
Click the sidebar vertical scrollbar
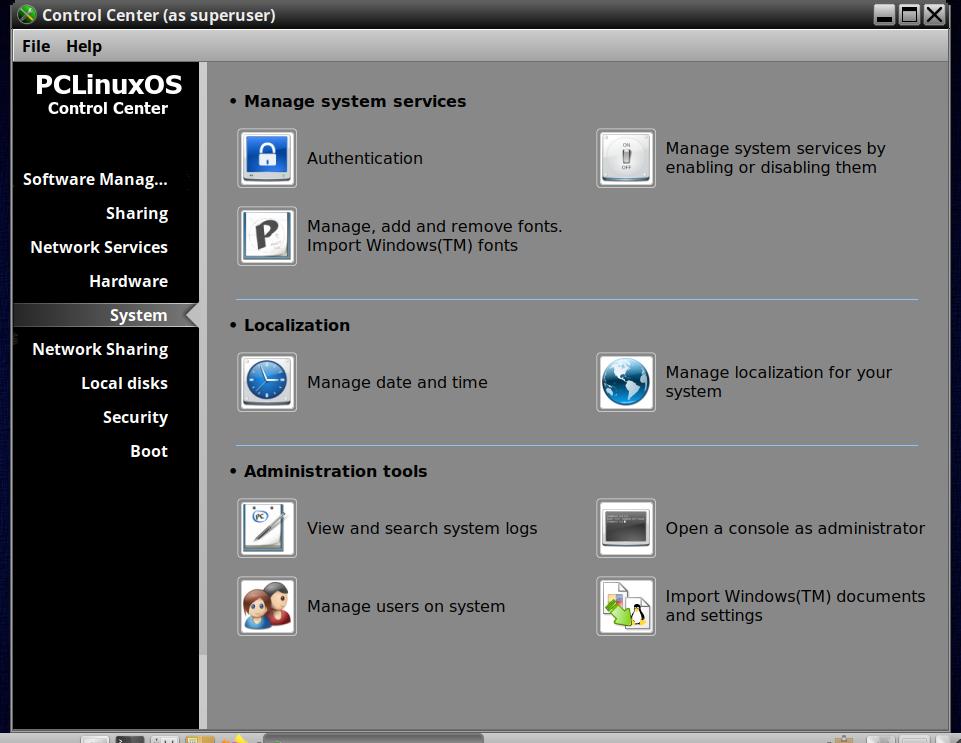pyautogui.click(x=203, y=395)
